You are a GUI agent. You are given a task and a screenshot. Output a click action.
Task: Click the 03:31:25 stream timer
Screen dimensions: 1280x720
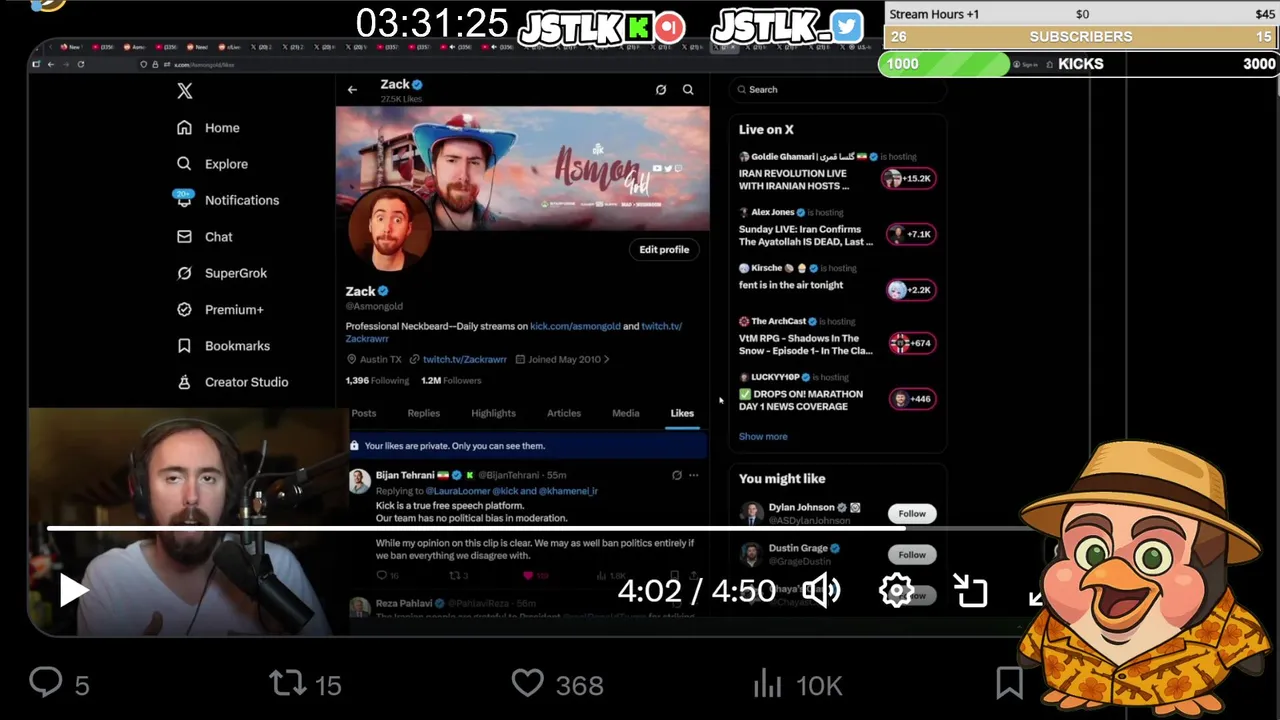[432, 23]
